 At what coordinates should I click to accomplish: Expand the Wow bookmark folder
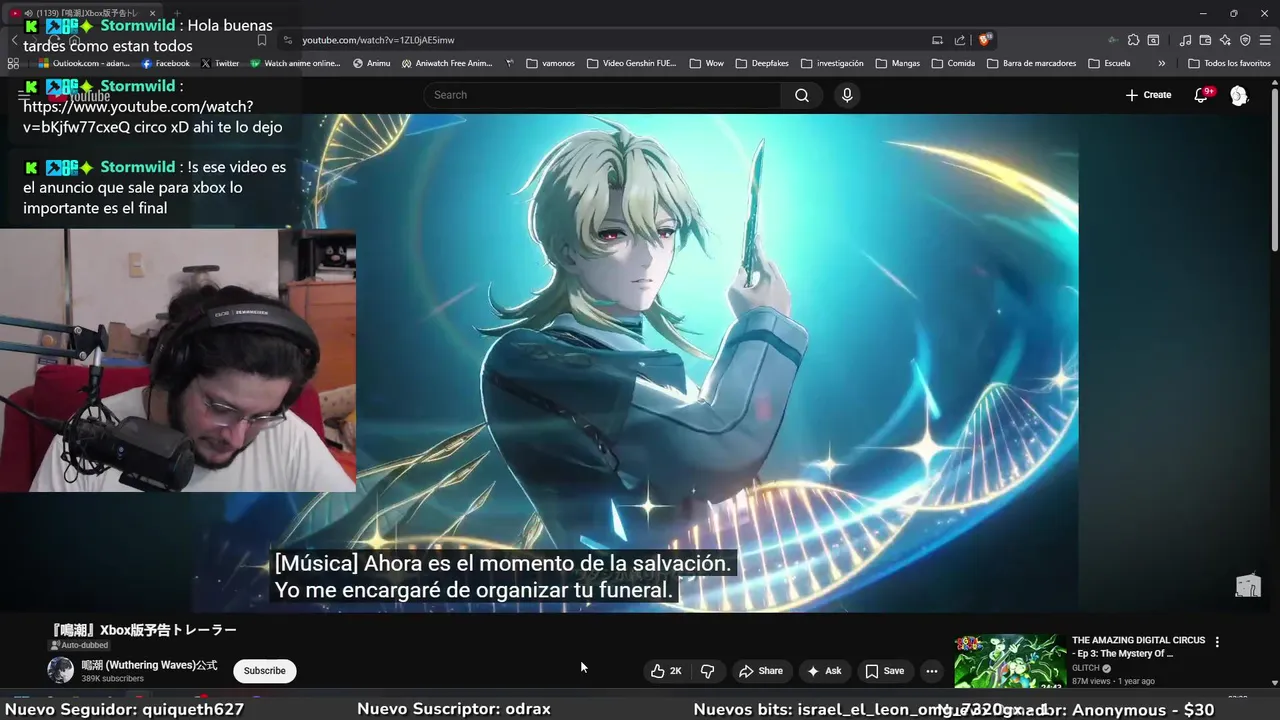tap(706, 63)
